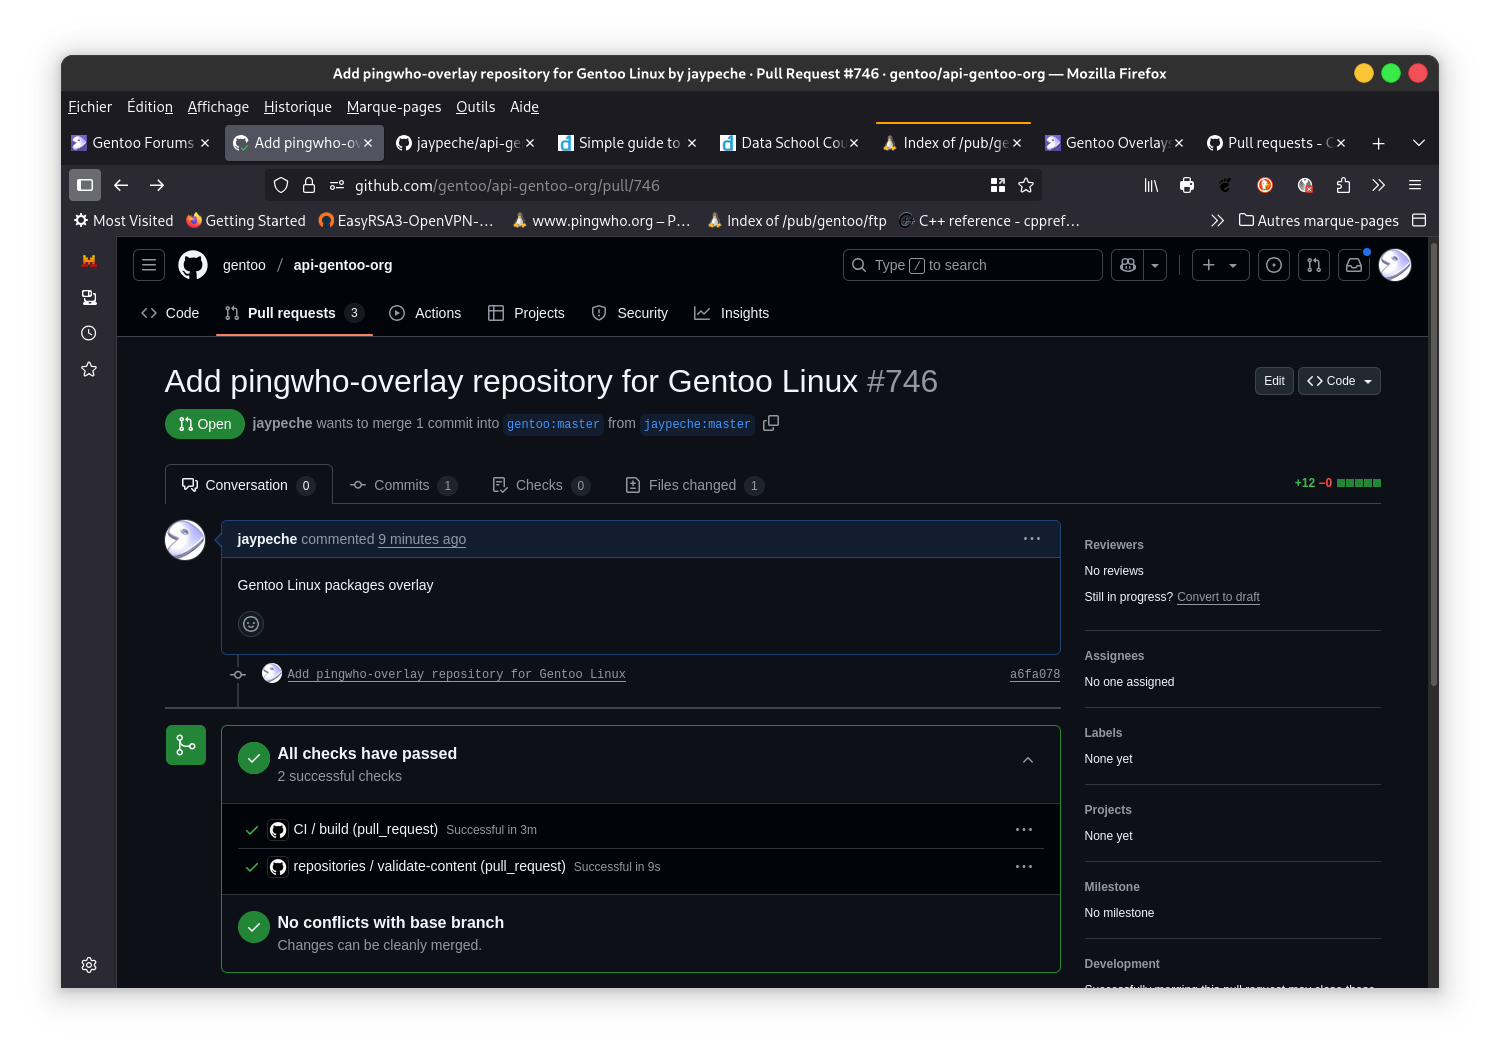Open validate-content check options menu
Screen dimensions: 1500x1055
coord(1024,867)
